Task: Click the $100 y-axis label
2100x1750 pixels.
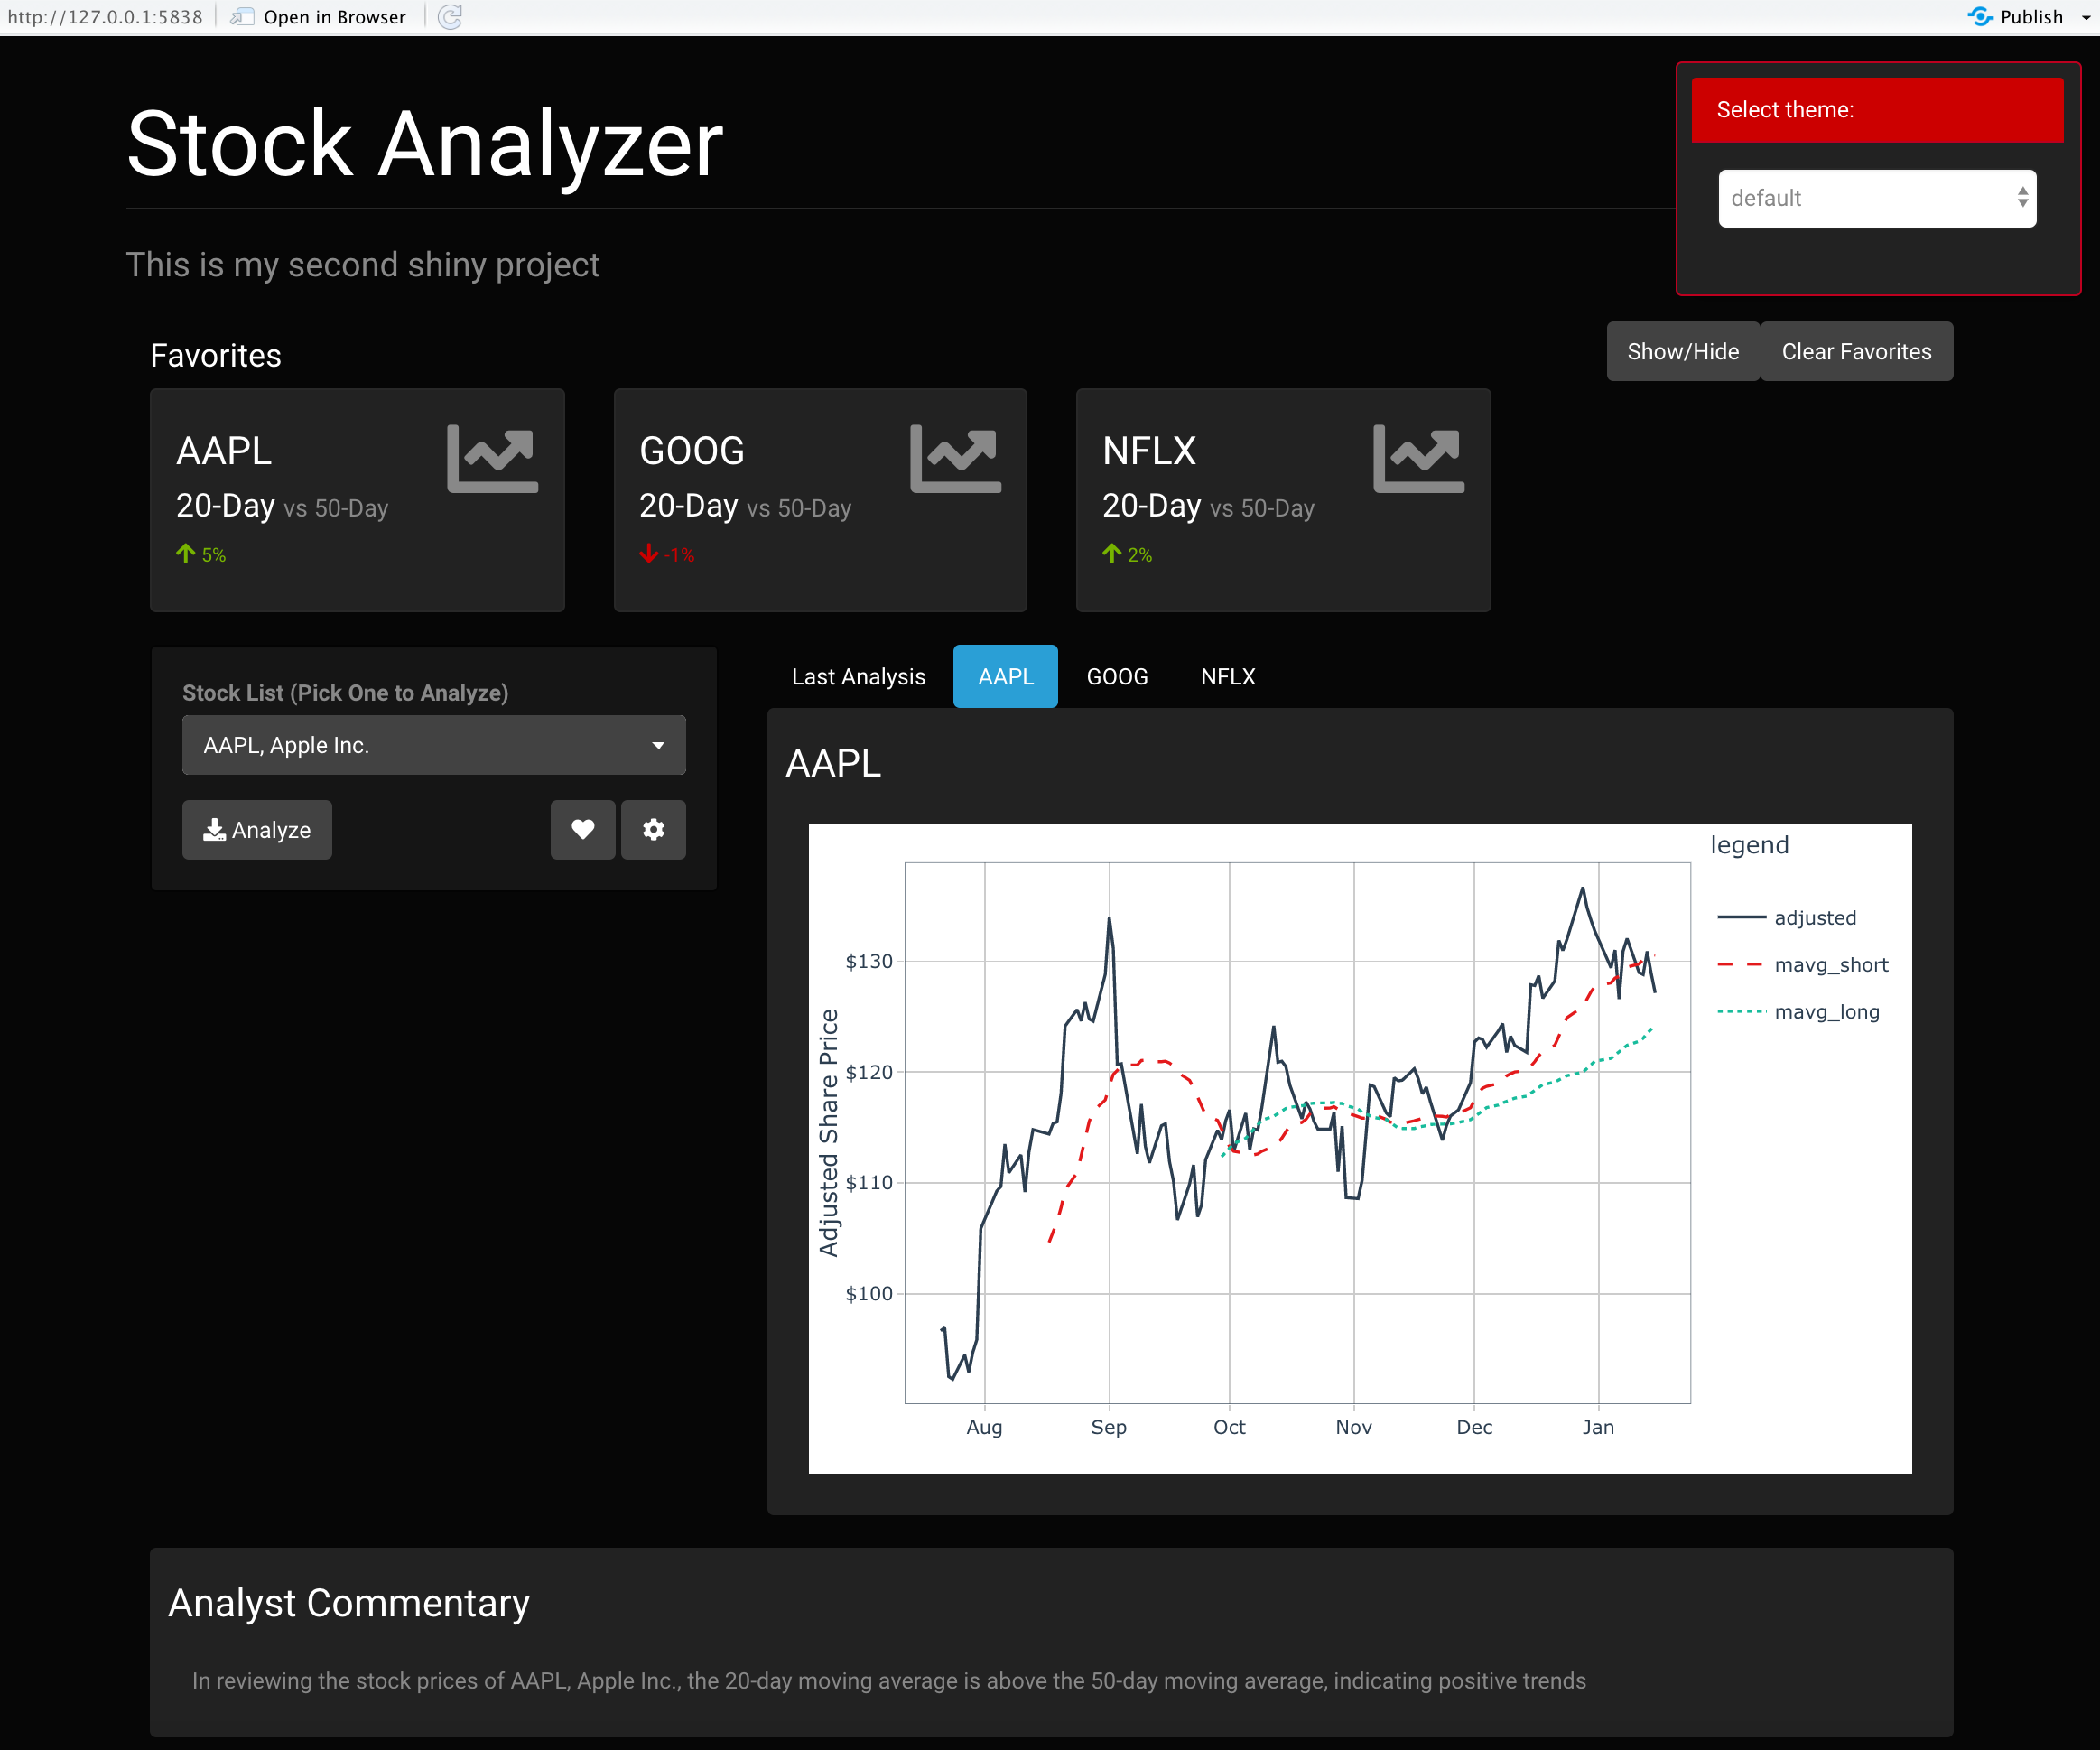Action: point(869,1293)
